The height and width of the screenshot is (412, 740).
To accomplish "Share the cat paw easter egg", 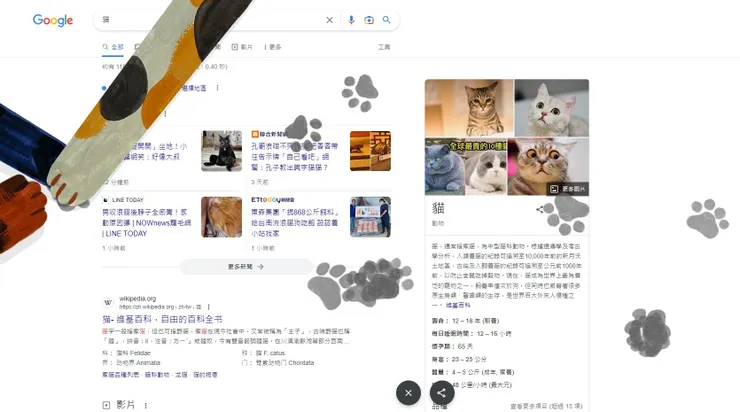I will [x=442, y=393].
